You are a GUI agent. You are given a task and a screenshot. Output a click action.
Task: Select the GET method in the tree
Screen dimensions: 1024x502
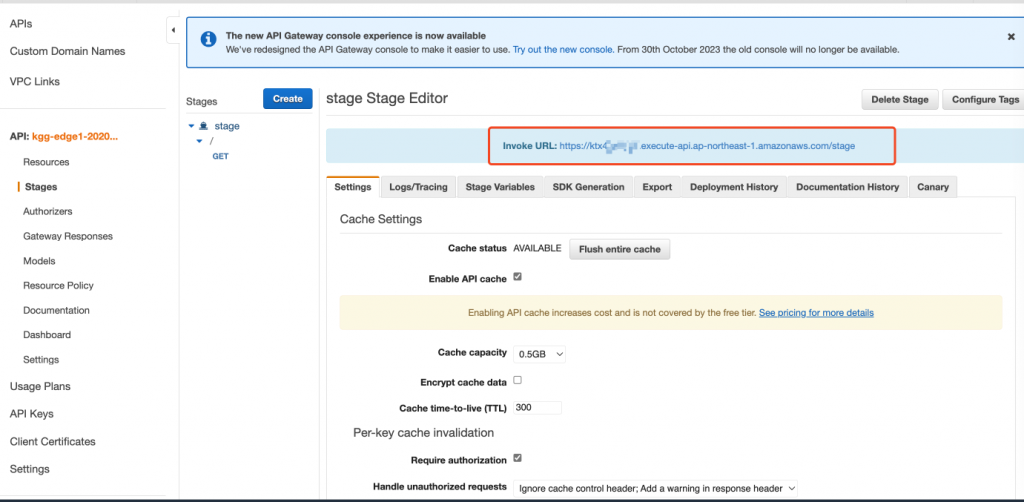(220, 157)
